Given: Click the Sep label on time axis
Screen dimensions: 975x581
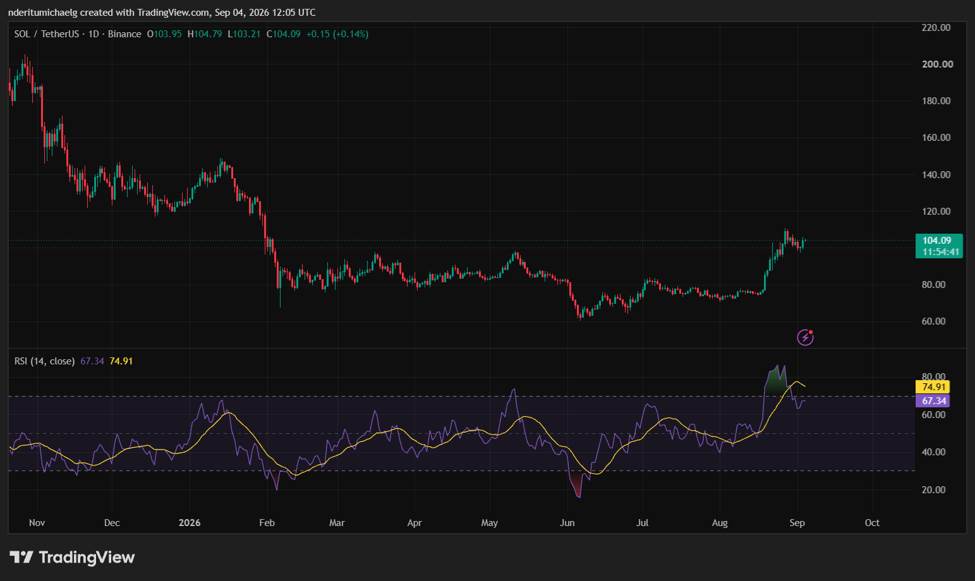Looking at the screenshot, I should tap(797, 523).
